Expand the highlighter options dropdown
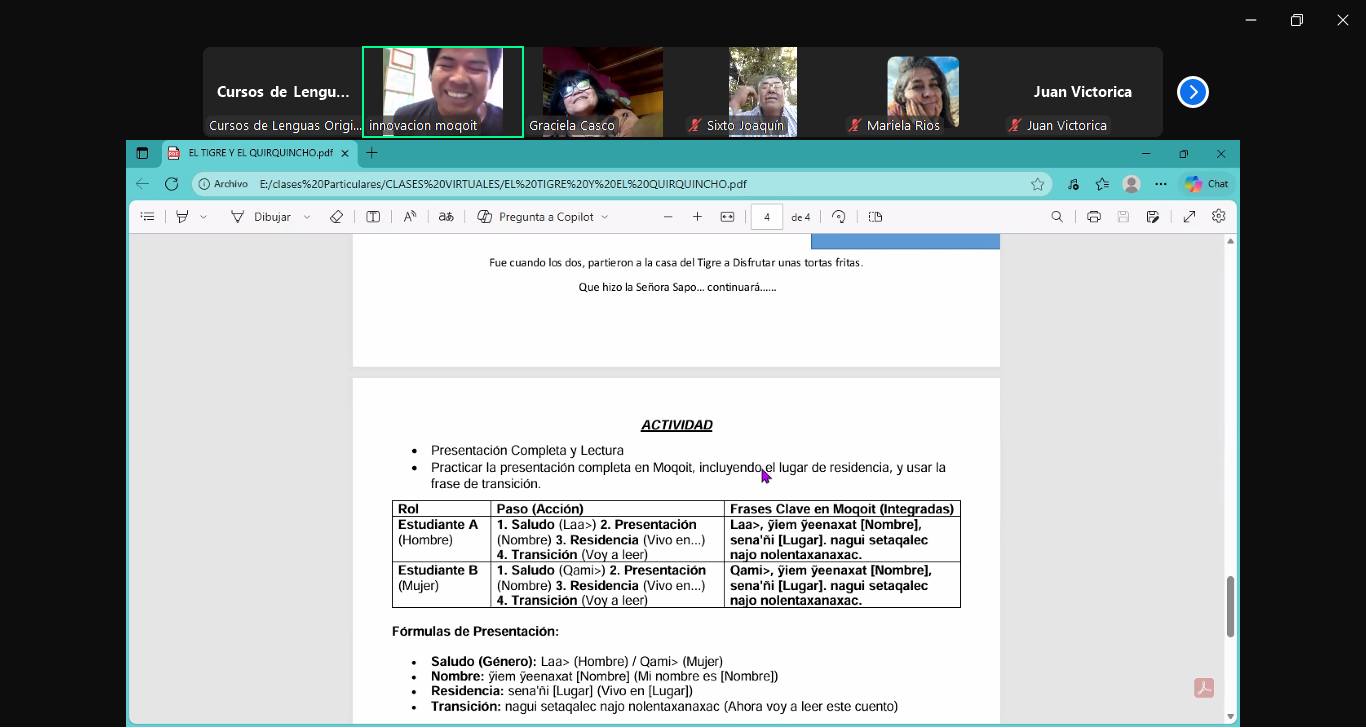This screenshot has width=1366, height=728. coord(204,217)
